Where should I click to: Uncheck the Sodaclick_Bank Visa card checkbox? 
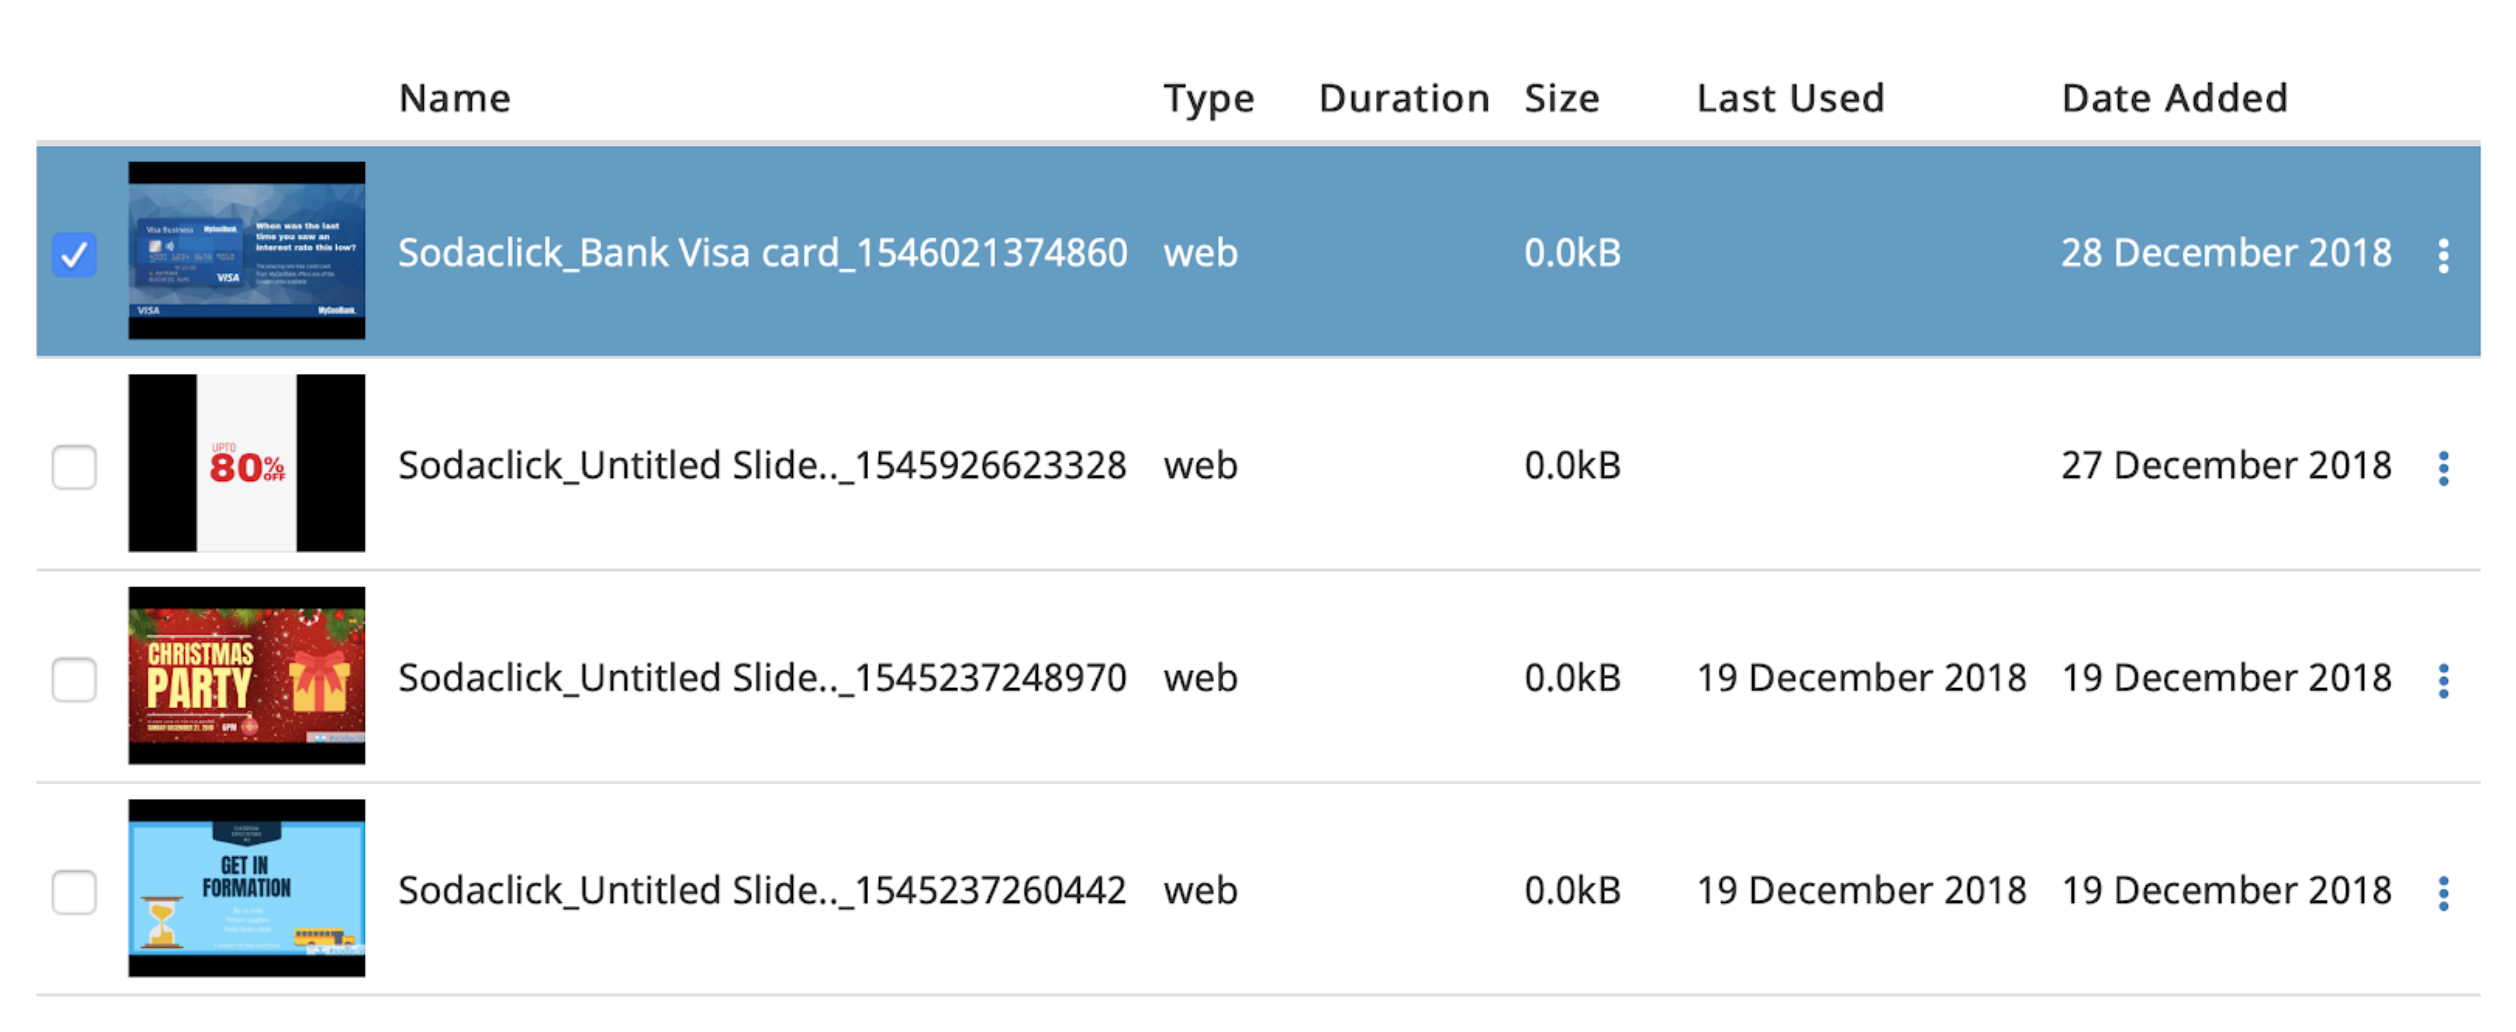[x=74, y=255]
